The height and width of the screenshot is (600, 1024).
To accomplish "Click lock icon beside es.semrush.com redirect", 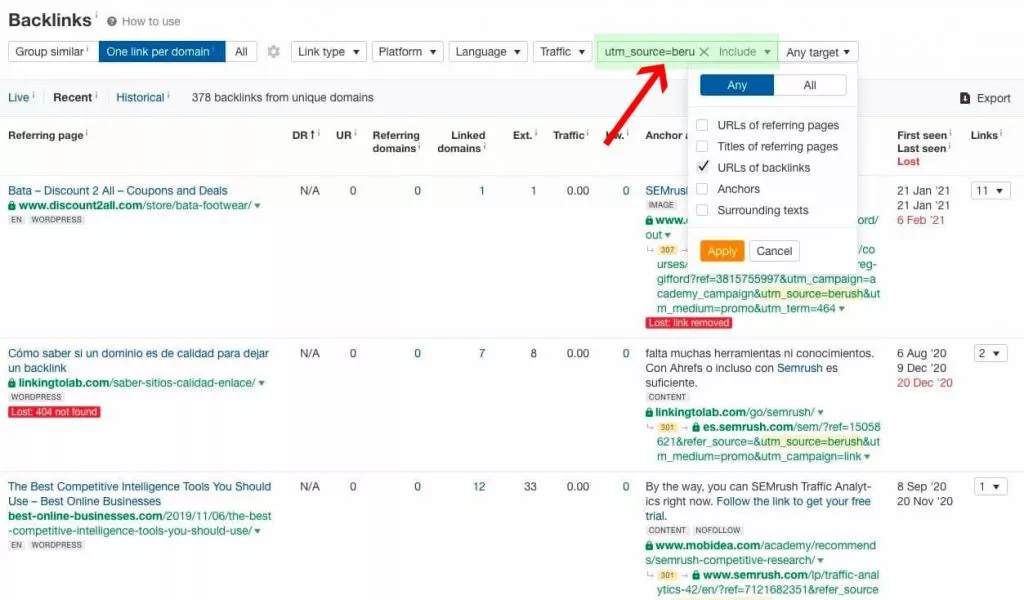I will [696, 427].
